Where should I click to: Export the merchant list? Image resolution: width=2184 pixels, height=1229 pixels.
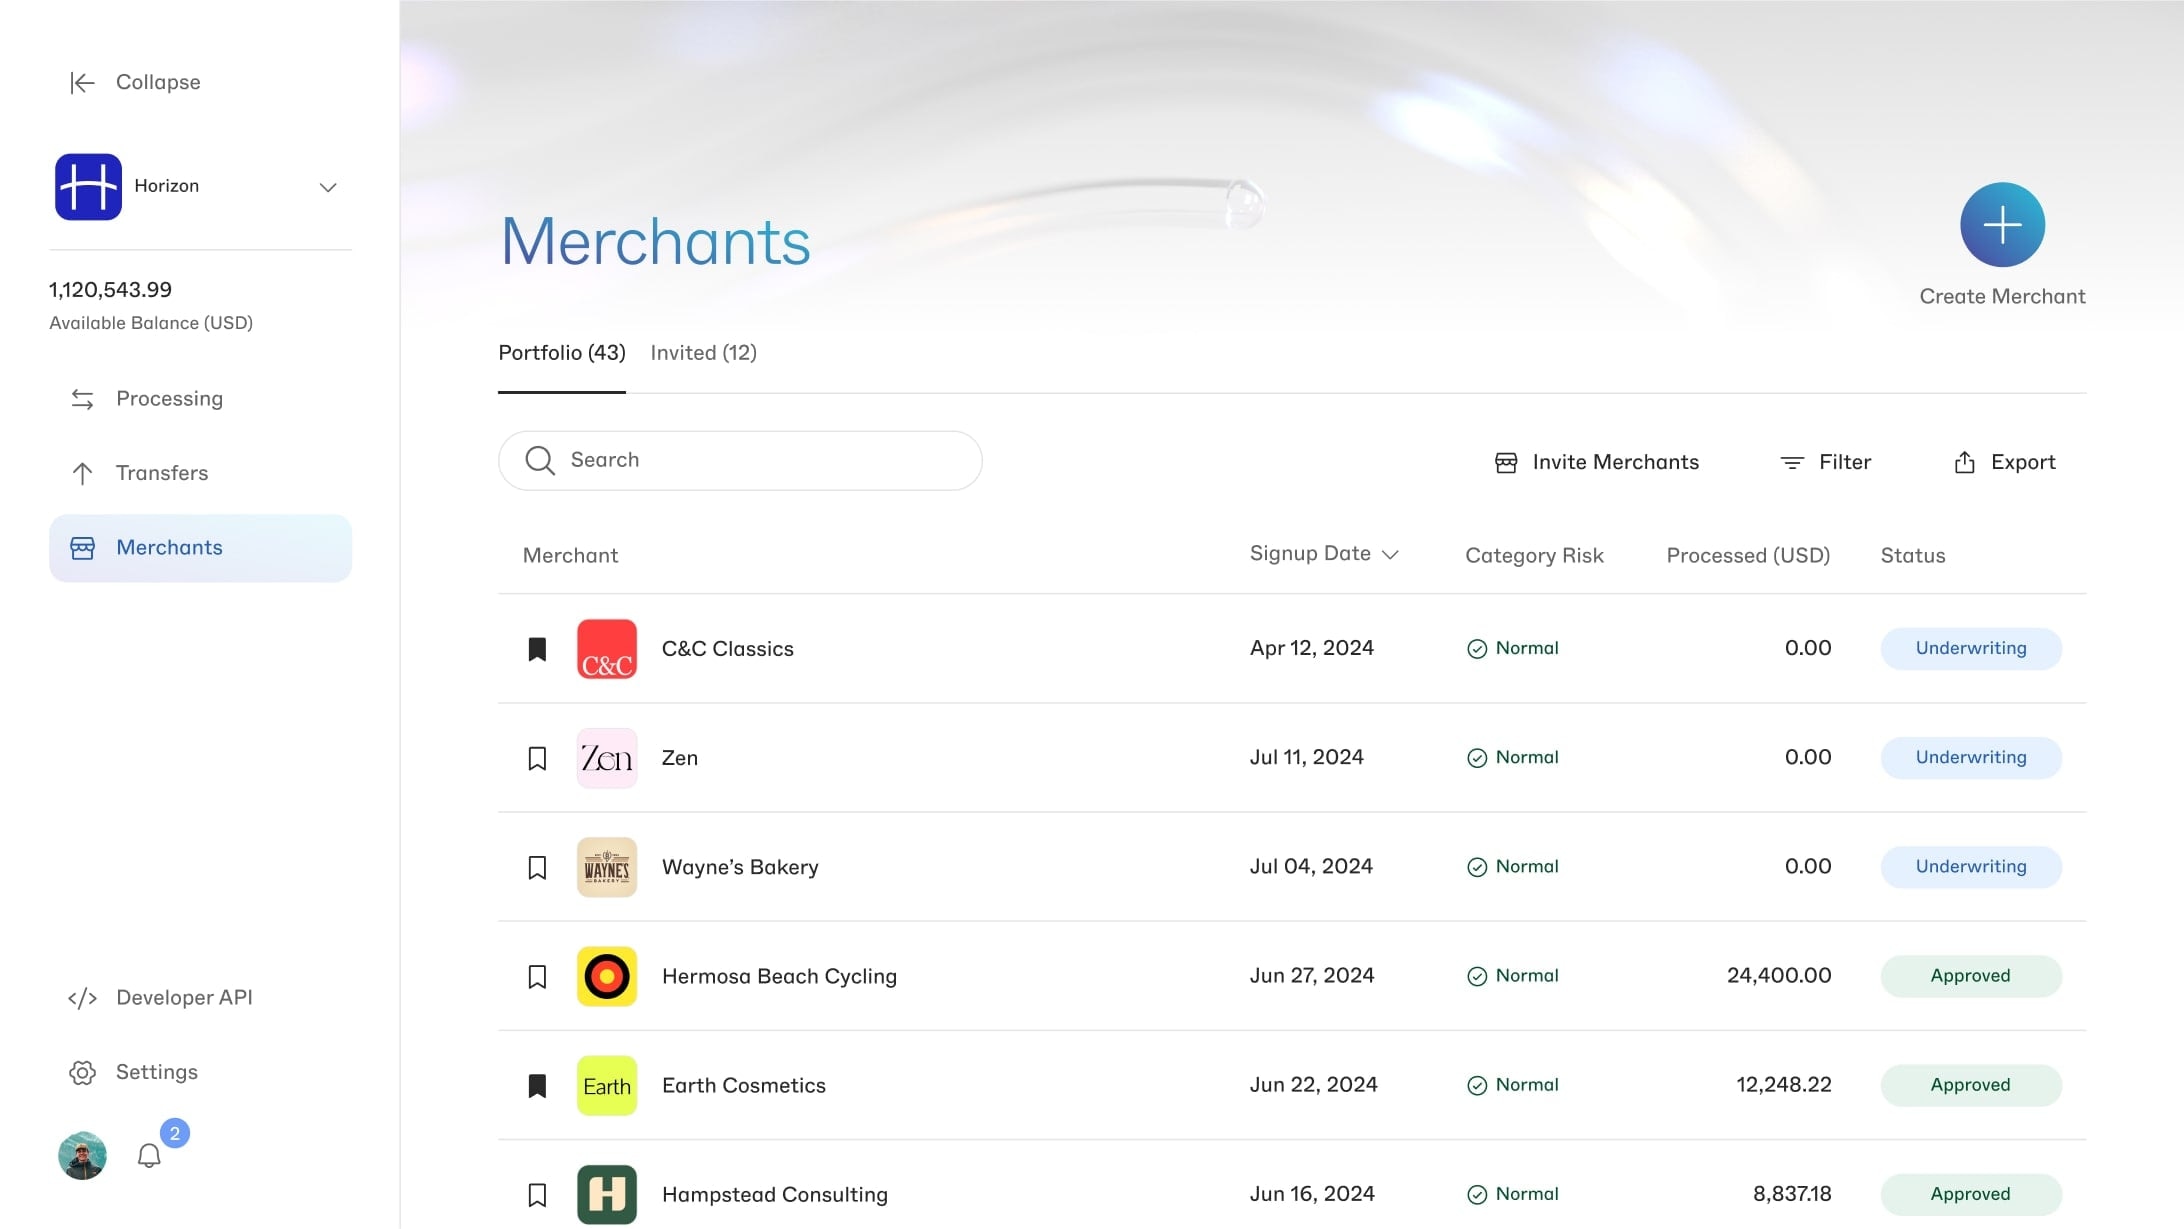point(2005,463)
